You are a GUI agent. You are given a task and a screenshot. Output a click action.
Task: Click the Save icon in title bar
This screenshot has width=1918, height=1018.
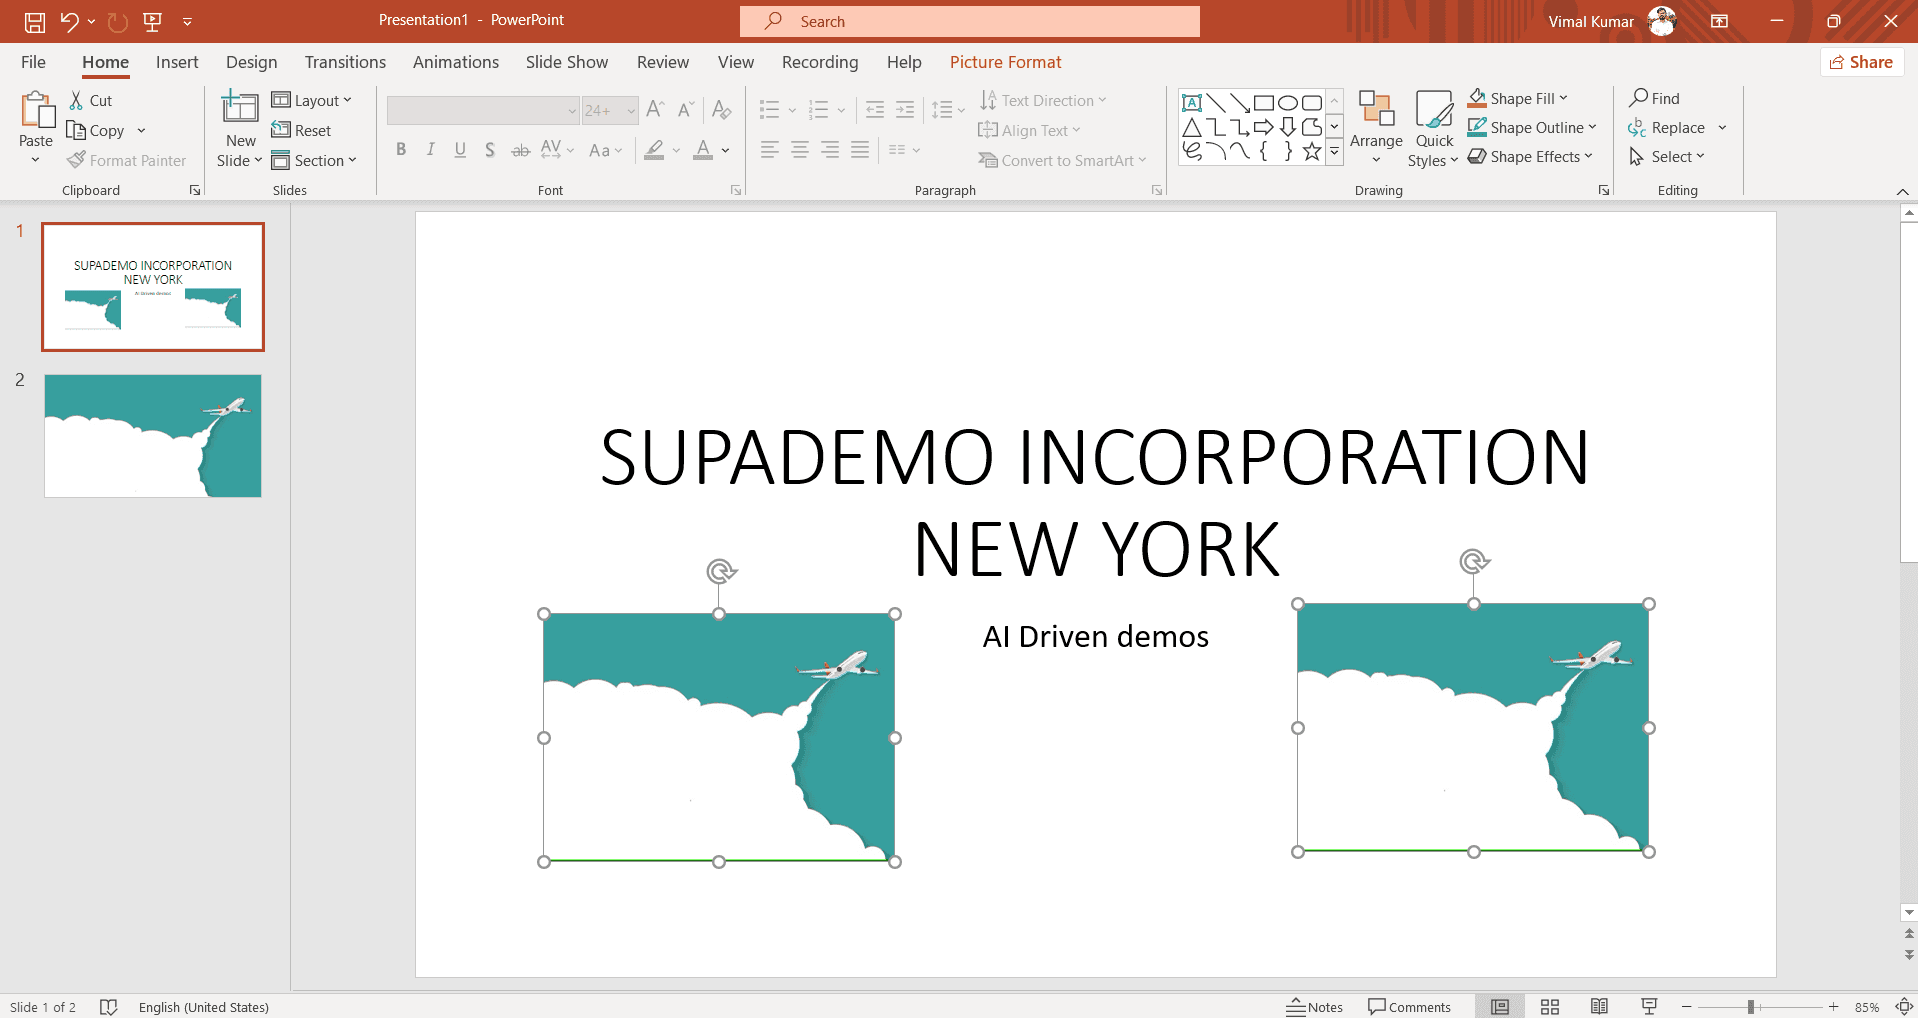(35, 21)
